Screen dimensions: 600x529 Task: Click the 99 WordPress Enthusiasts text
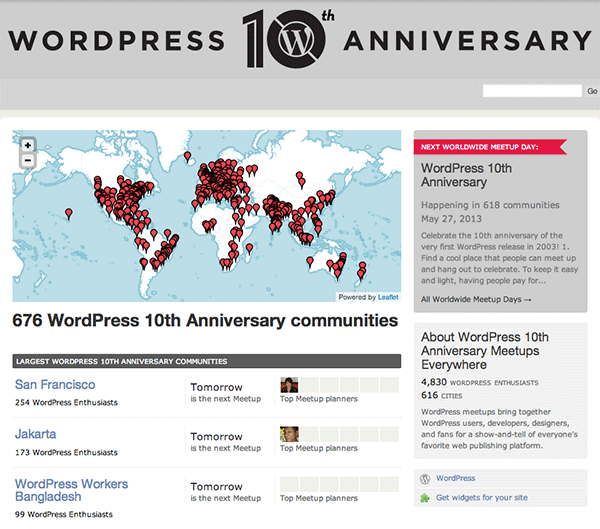[64, 514]
